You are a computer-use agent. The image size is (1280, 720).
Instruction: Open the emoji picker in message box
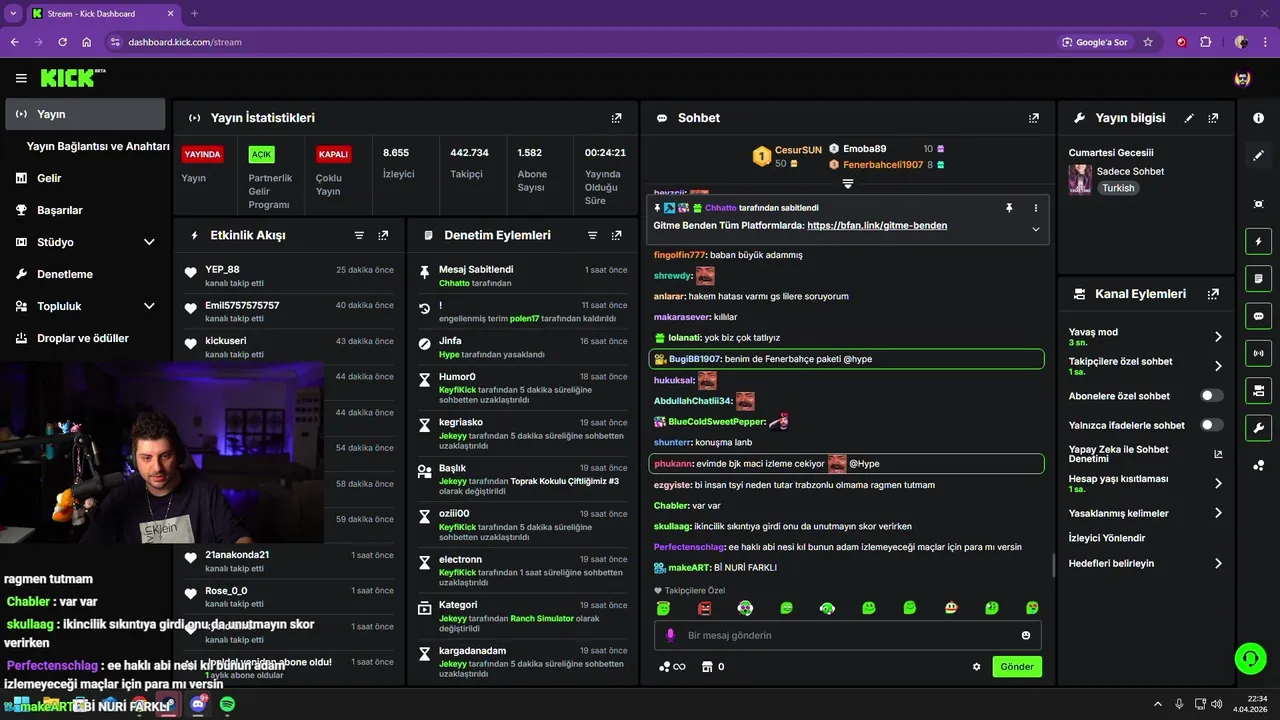1026,635
